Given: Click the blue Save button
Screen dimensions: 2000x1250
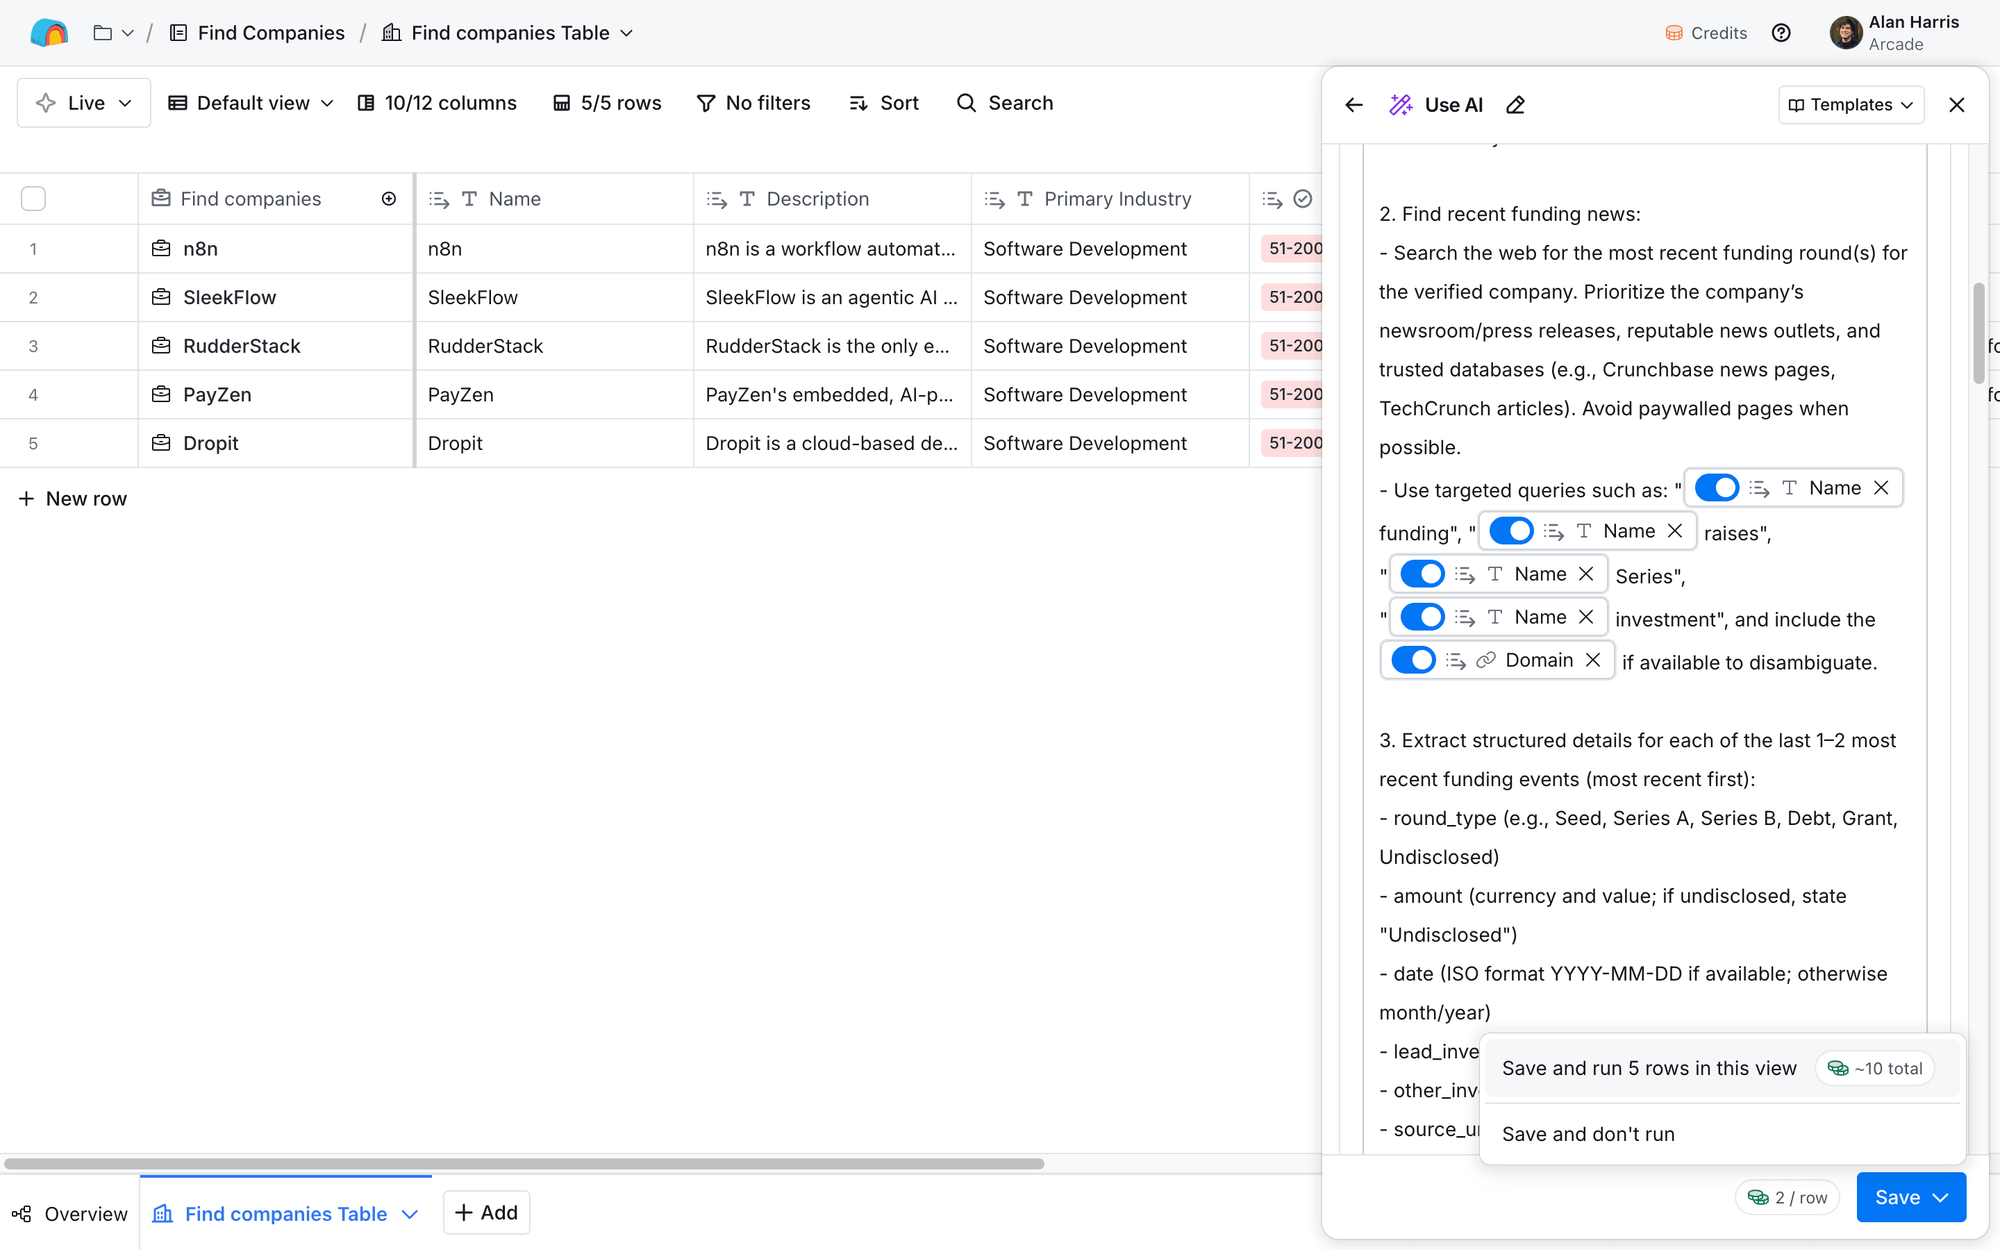Looking at the screenshot, I should [1897, 1197].
